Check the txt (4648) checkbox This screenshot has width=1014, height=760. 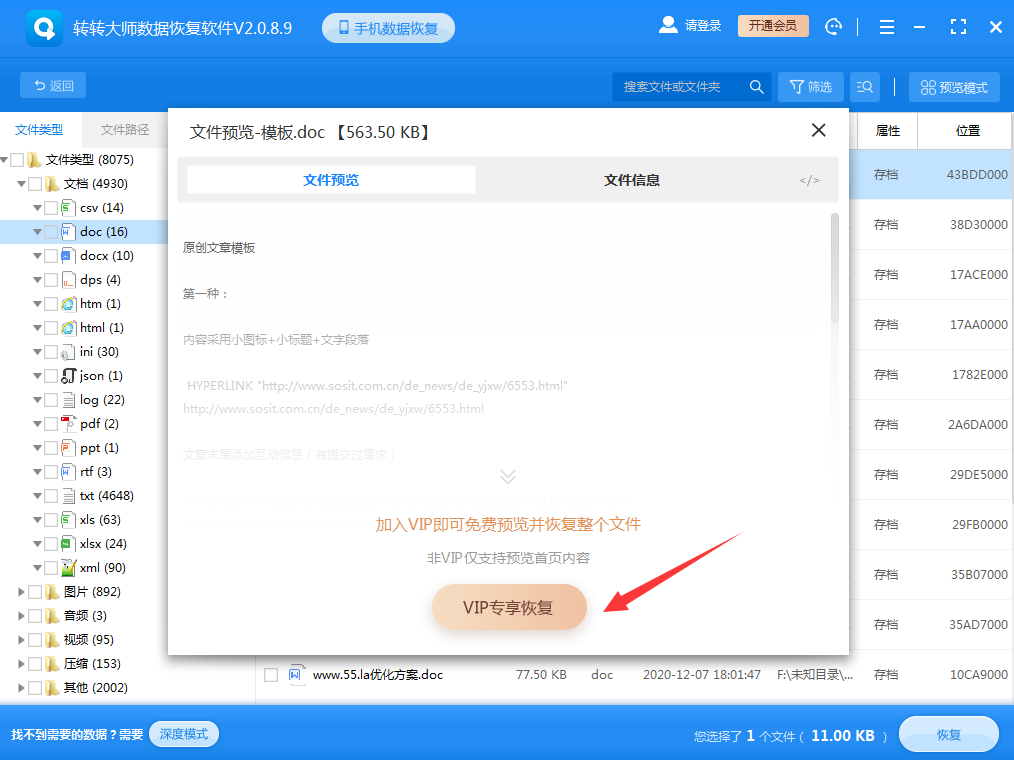click(51, 495)
